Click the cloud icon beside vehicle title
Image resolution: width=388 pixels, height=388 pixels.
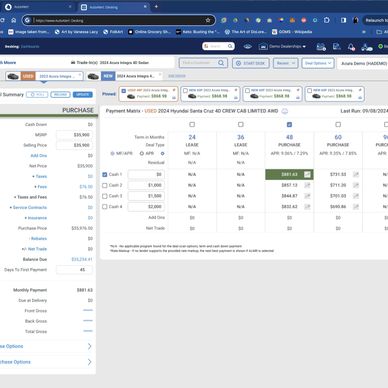[285, 111]
